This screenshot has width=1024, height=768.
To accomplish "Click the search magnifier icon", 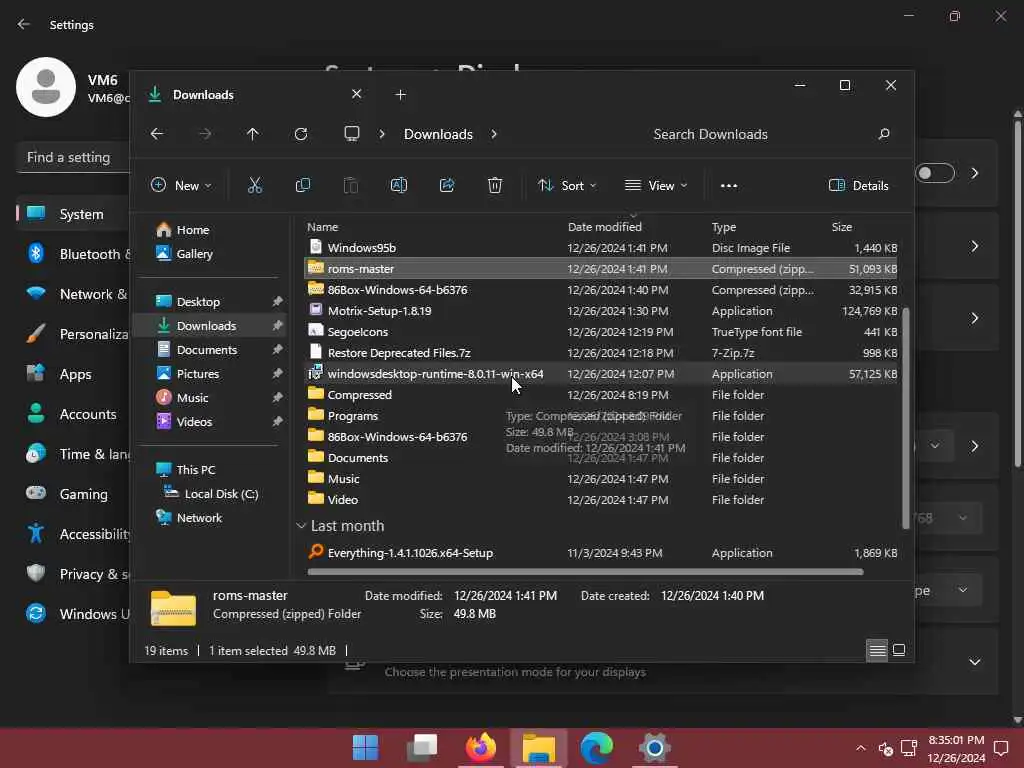I will coord(884,134).
